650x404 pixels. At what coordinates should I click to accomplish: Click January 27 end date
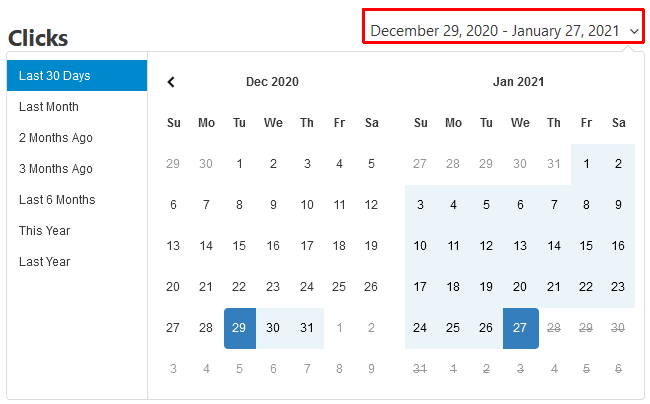pyautogui.click(x=520, y=328)
